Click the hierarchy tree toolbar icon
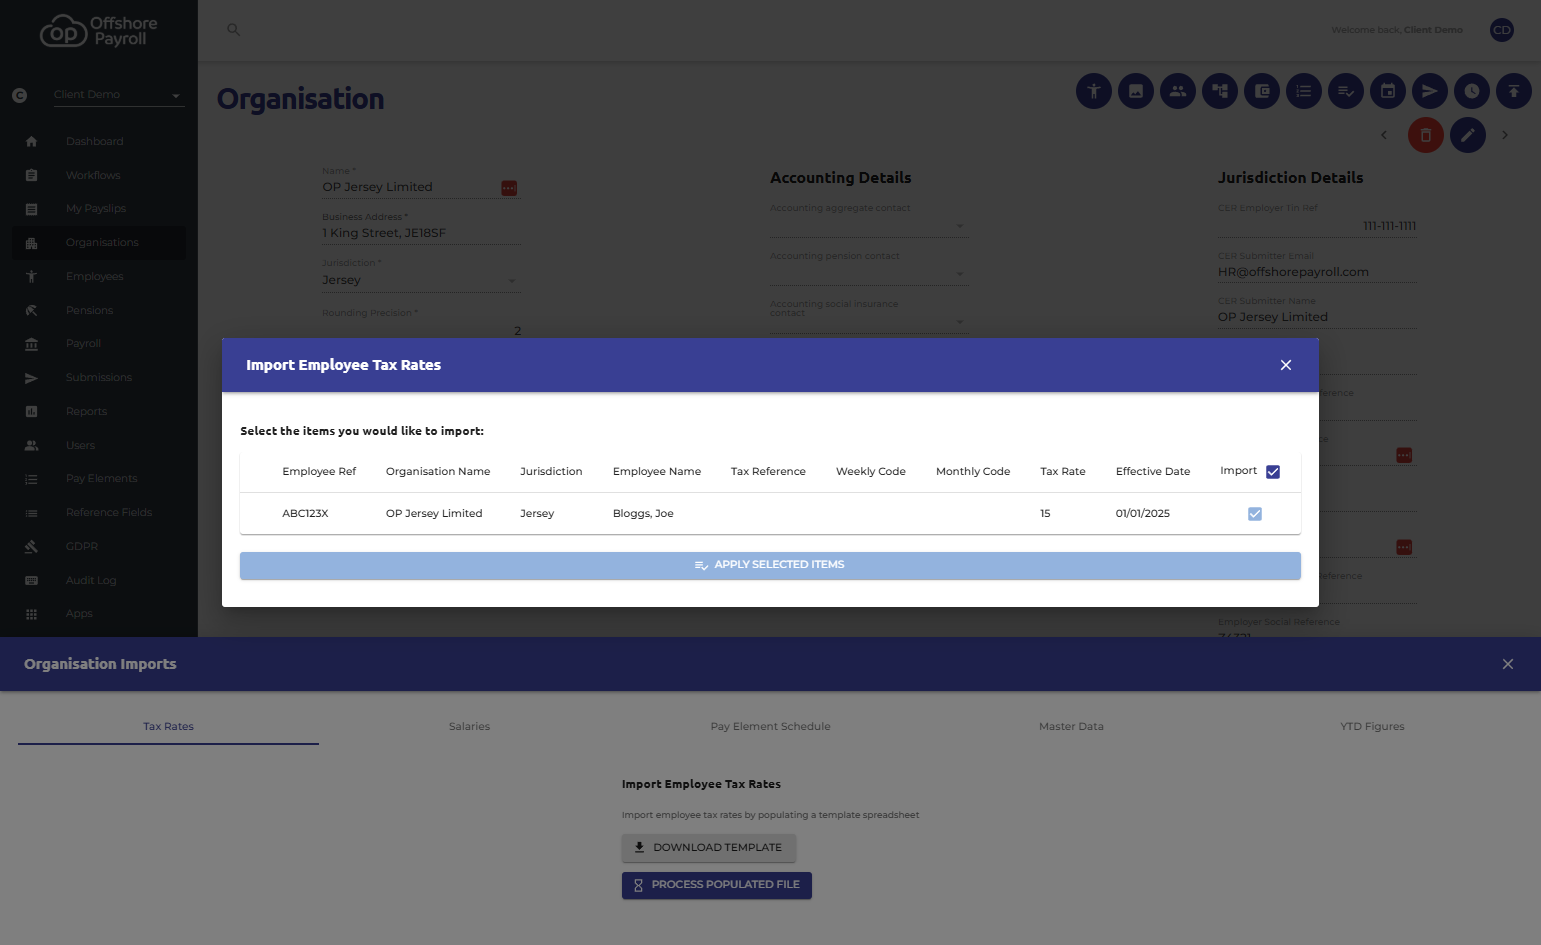1541x945 pixels. (x=1220, y=91)
